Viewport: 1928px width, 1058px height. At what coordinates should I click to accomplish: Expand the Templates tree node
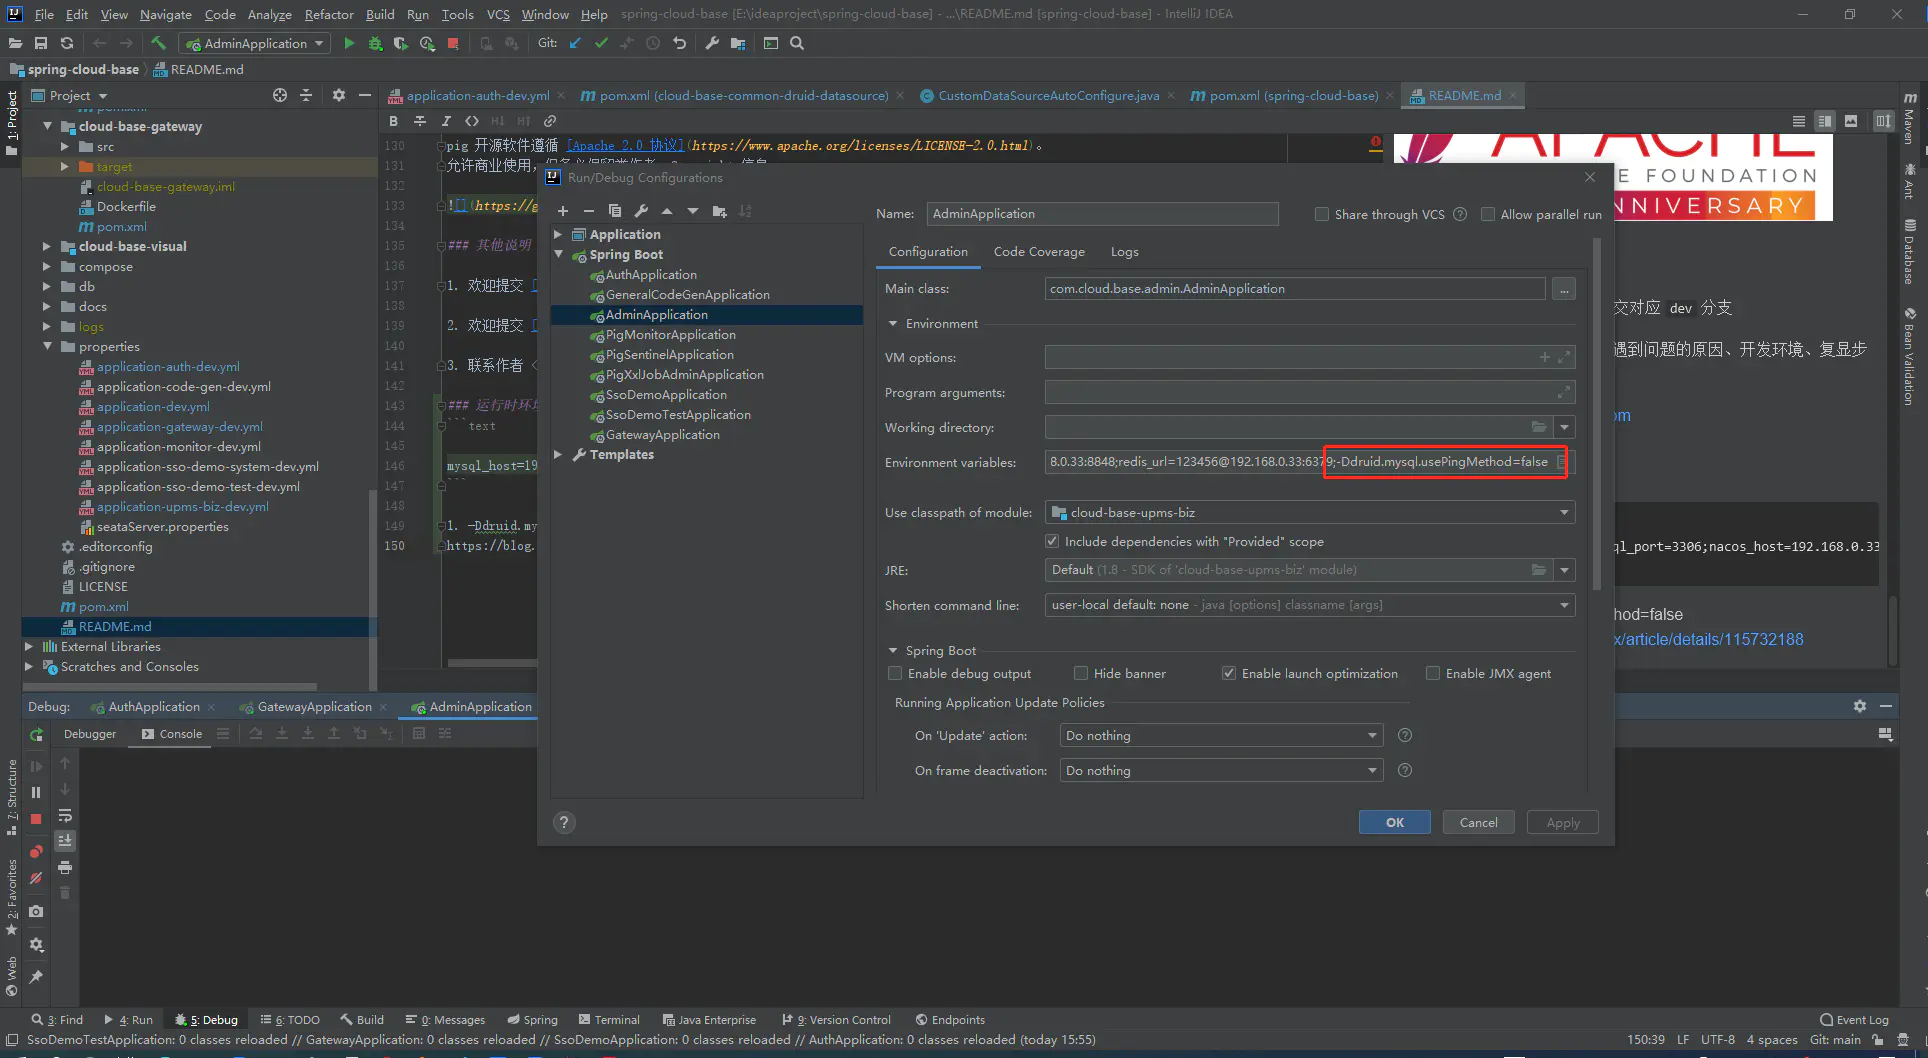pos(558,455)
